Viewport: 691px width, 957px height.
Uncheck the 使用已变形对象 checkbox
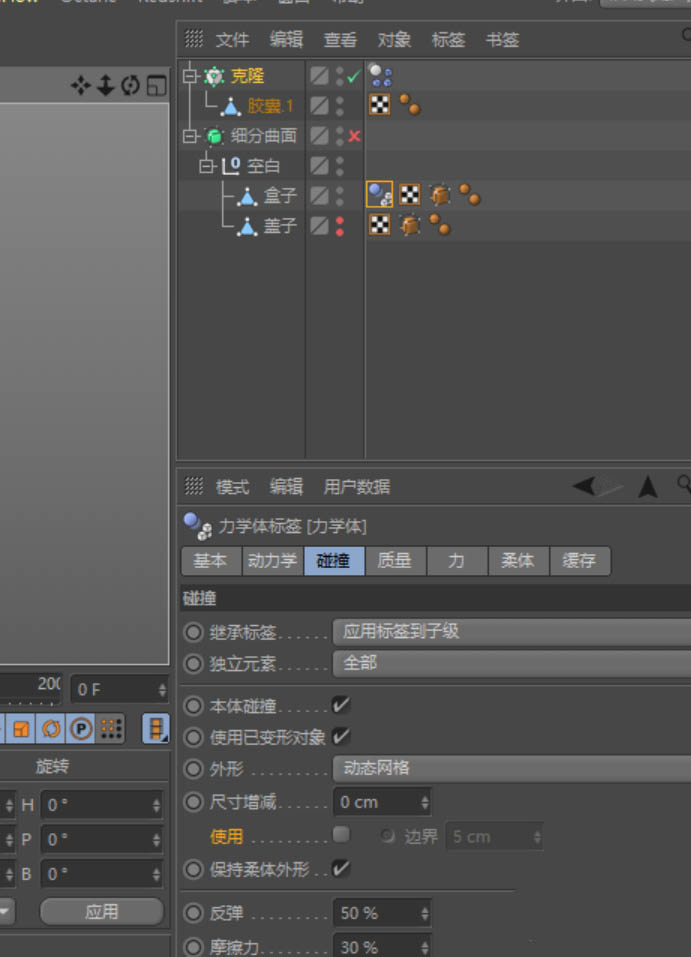341,736
